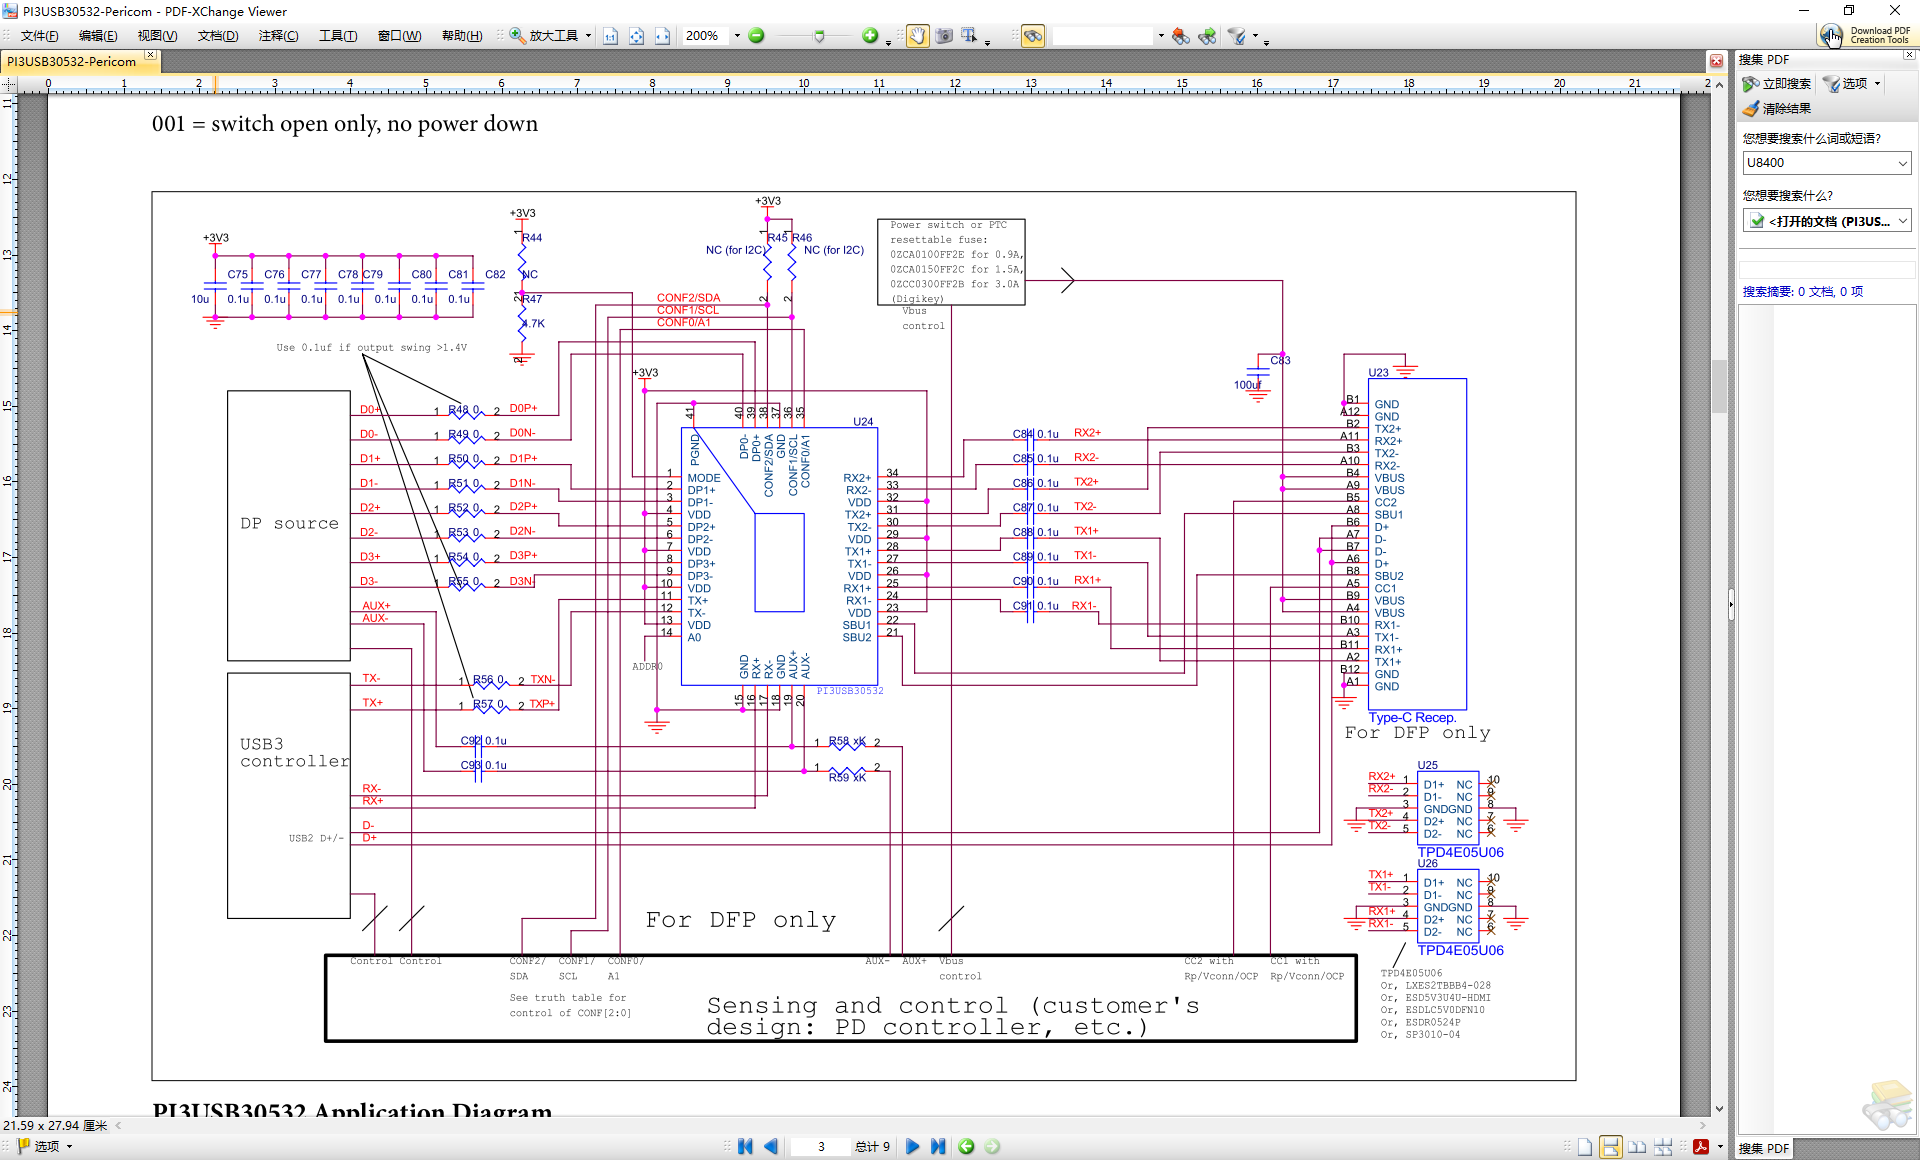Start search with 立即搜索

1777,84
